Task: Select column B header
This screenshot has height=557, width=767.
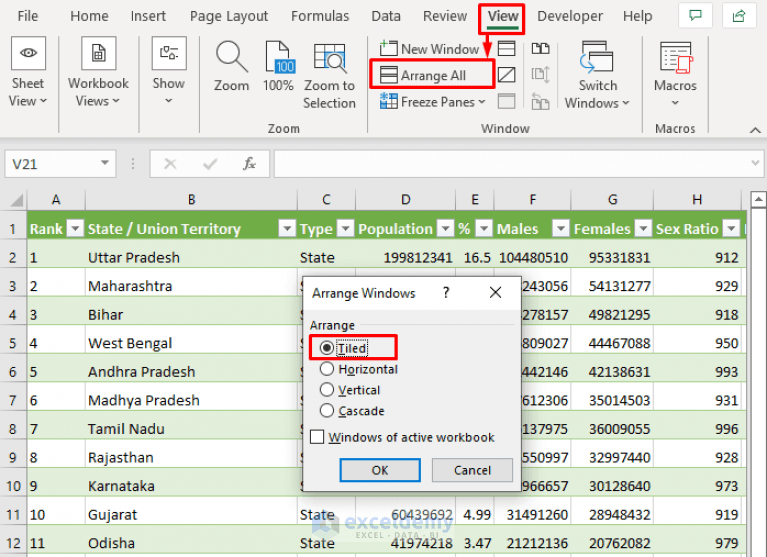Action: 191,200
